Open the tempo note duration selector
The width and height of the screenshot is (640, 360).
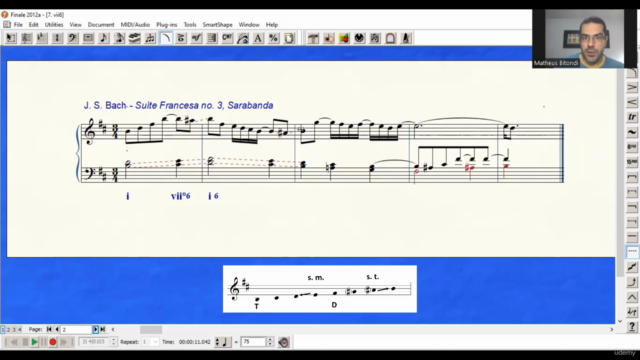coord(223,342)
